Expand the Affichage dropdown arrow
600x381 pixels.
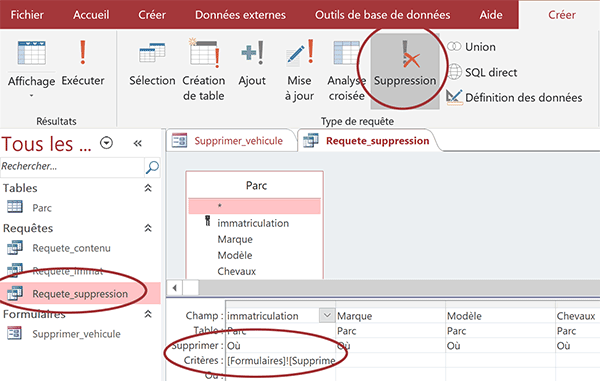[31, 96]
